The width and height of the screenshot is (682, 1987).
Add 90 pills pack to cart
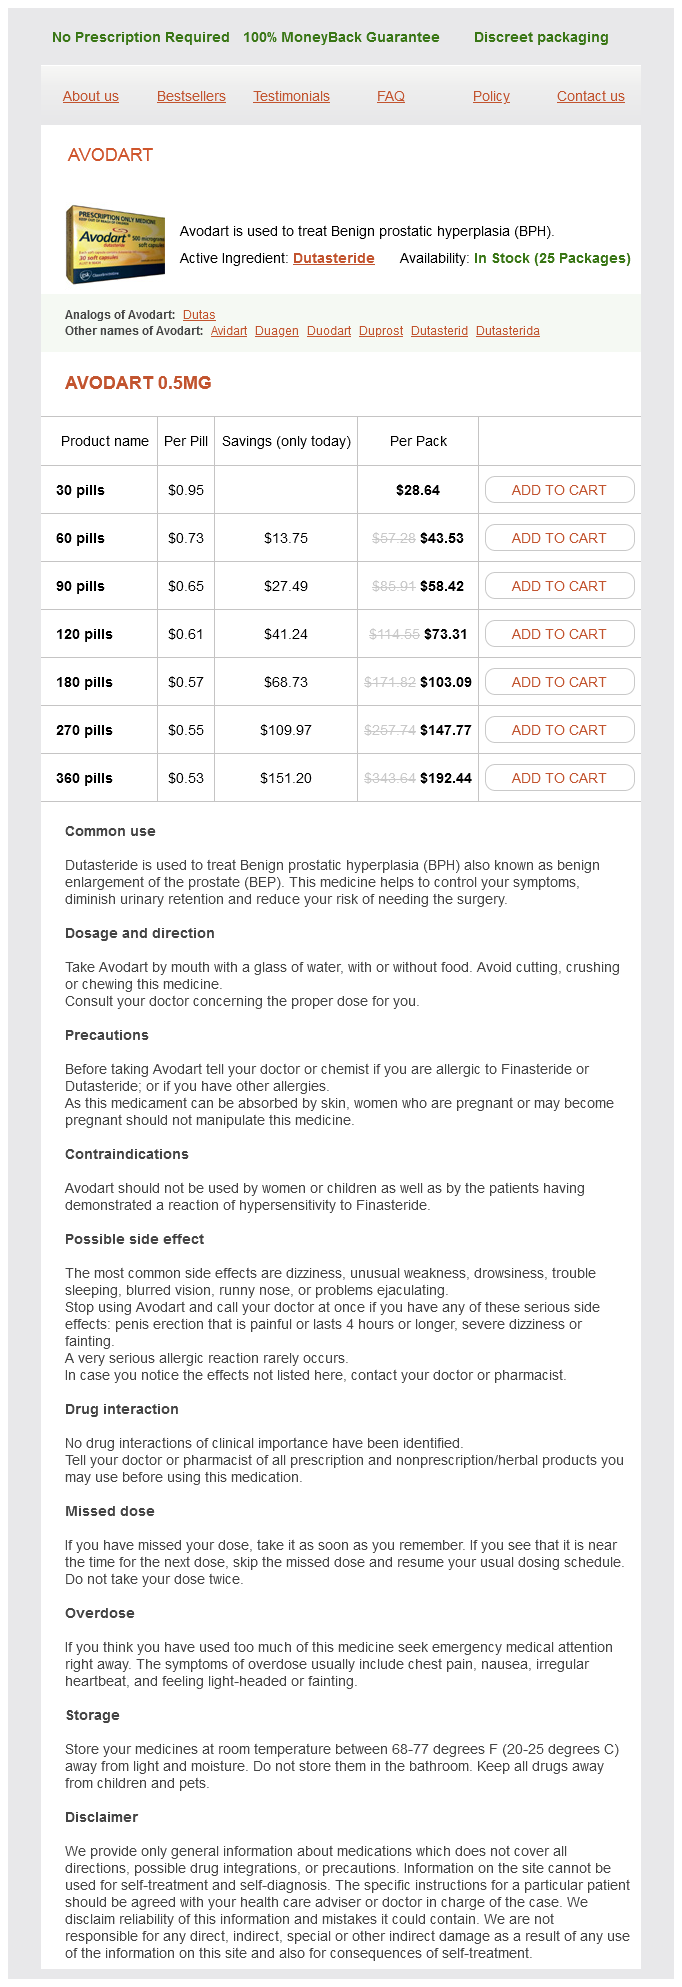tap(559, 586)
